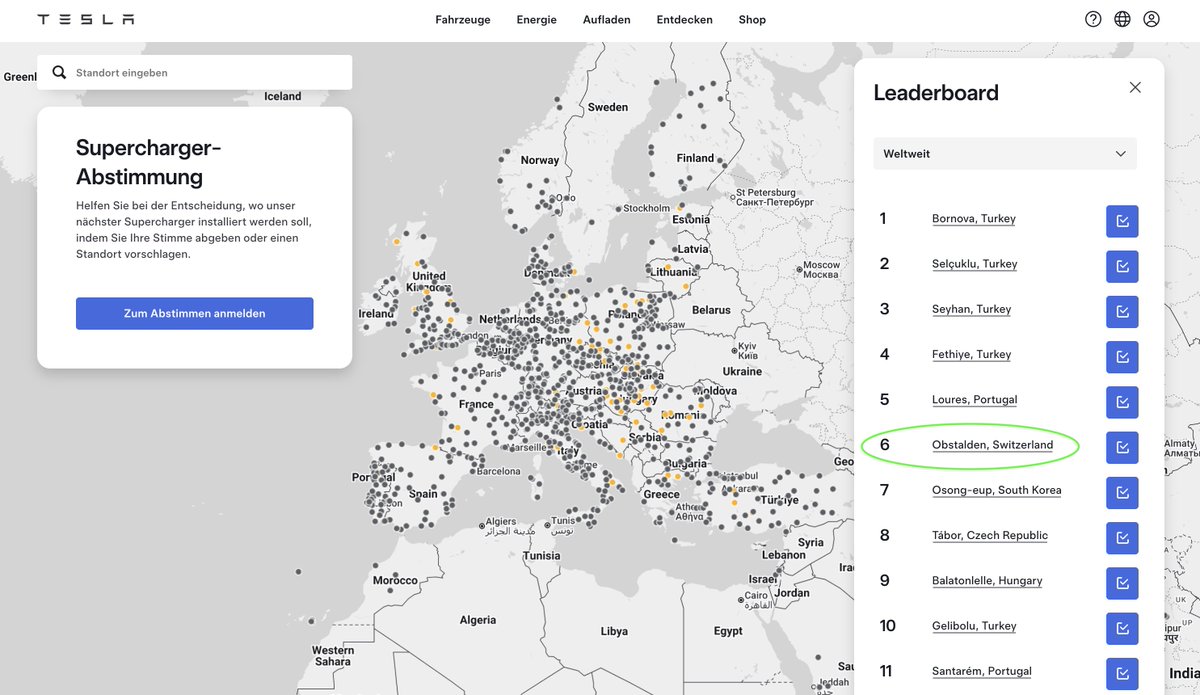Open the help question mark icon
Viewport: 1200px width, 695px height.
coord(1093,19)
